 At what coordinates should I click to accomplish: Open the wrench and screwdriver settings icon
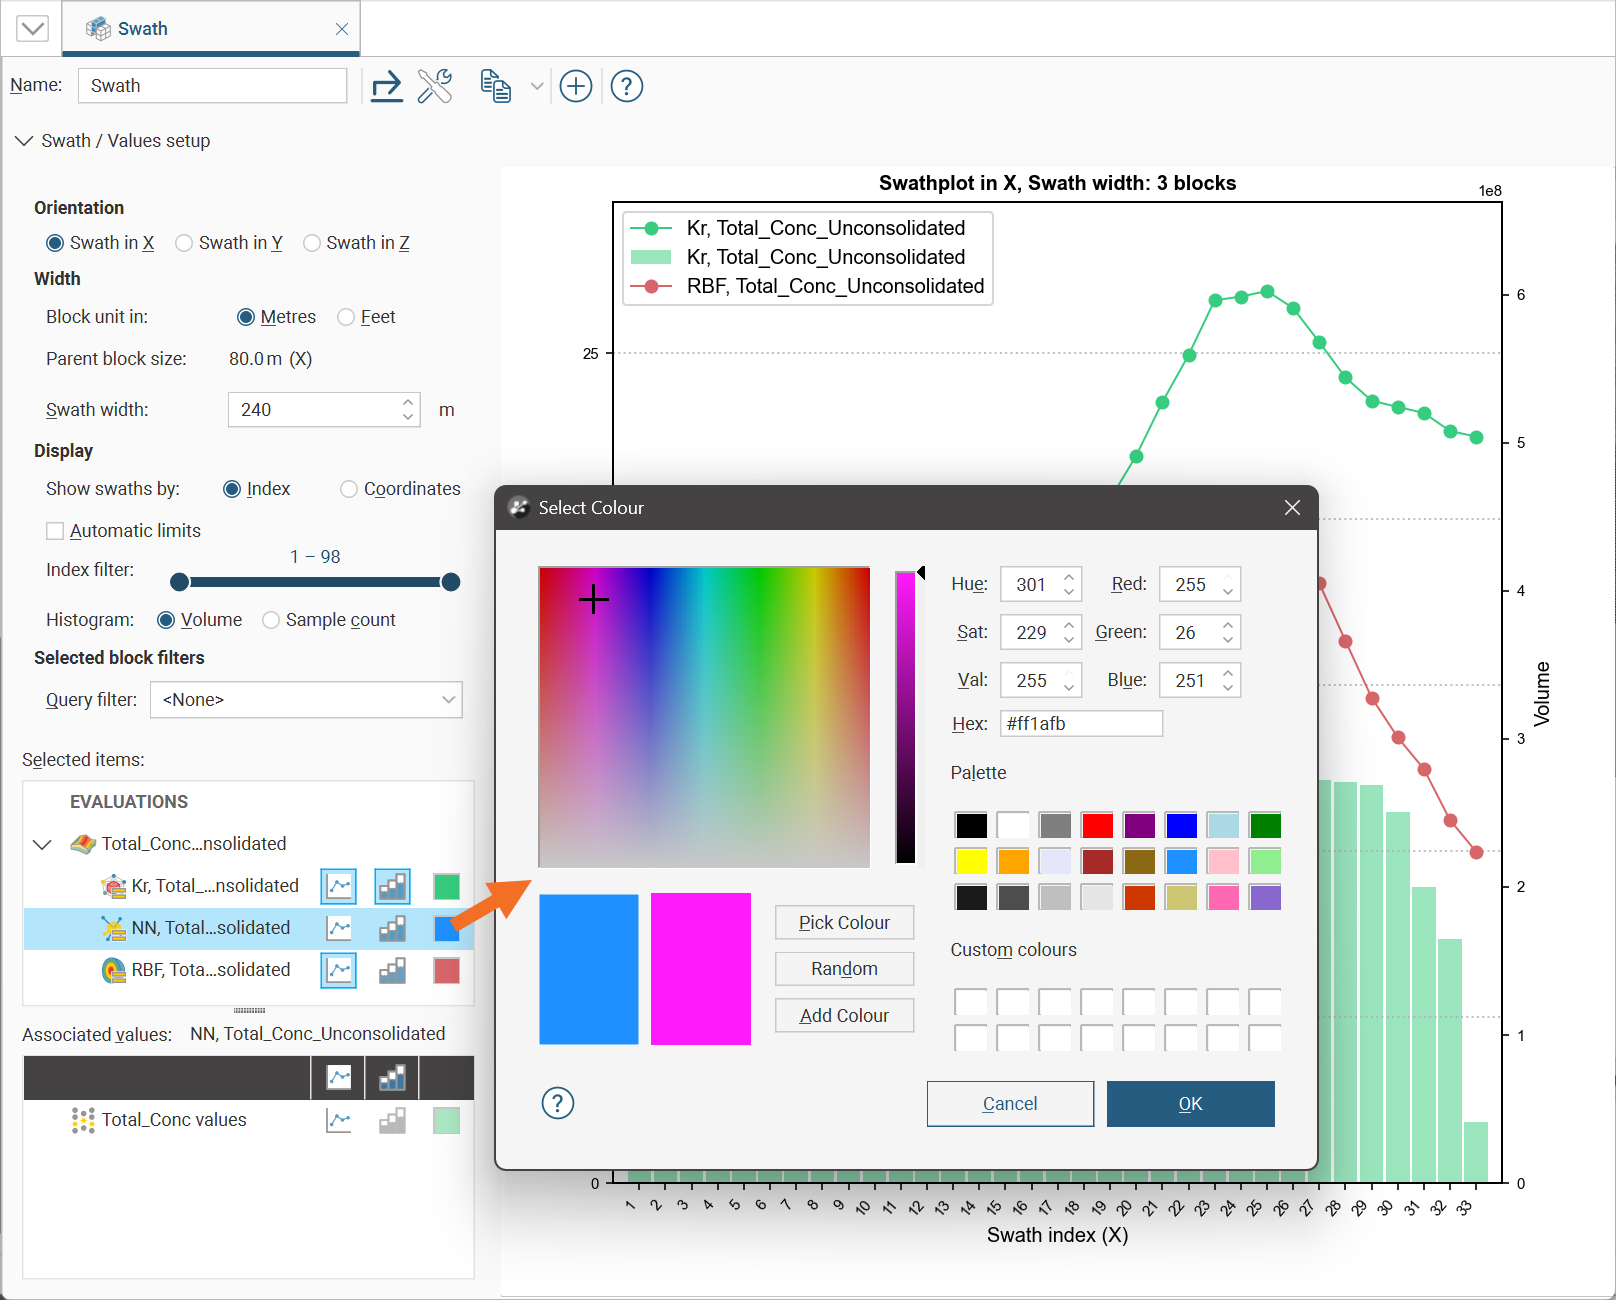[x=435, y=87]
